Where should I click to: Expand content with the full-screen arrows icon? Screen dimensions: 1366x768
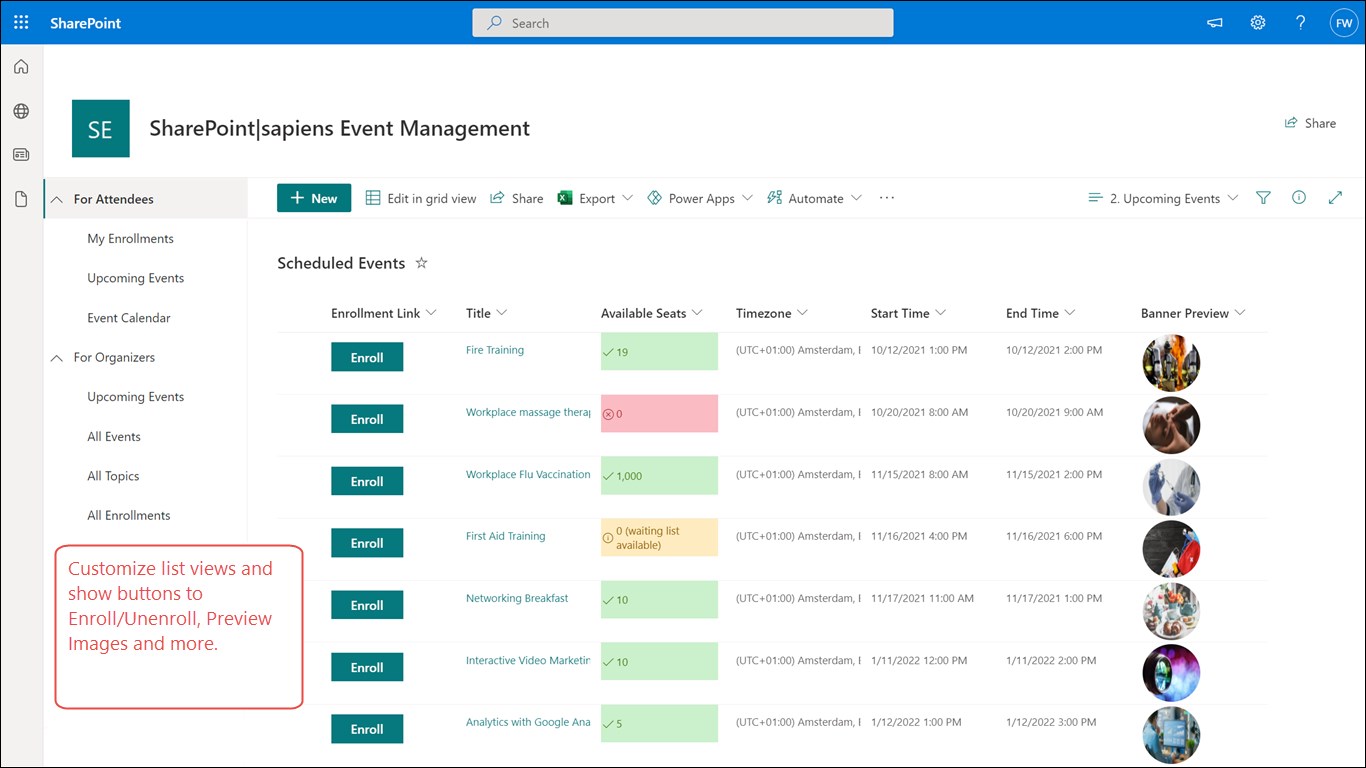click(1335, 198)
